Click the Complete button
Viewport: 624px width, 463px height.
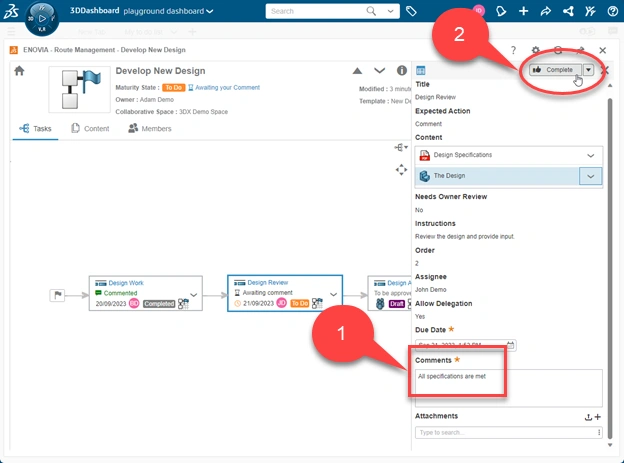pyautogui.click(x=555, y=70)
